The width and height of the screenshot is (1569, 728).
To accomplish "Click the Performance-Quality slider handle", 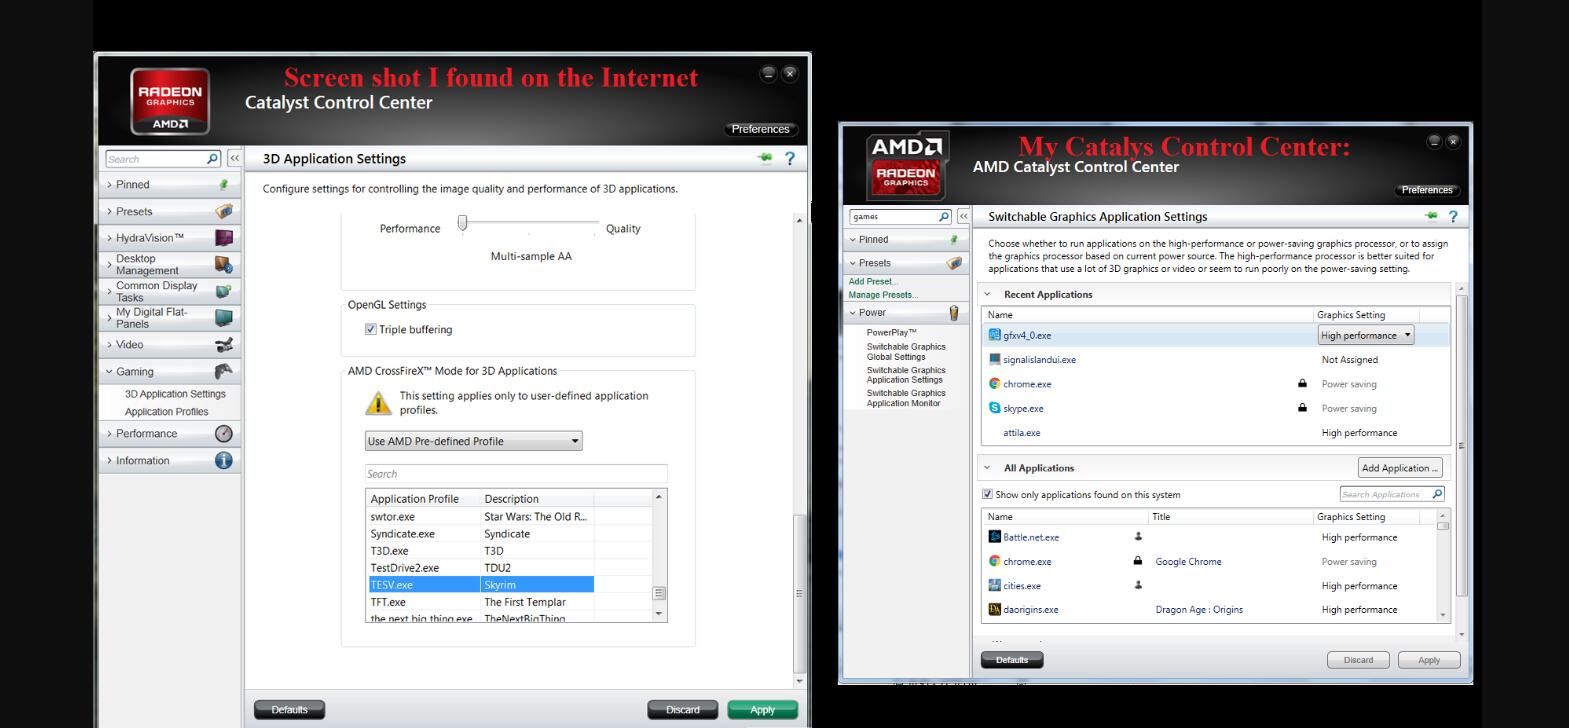I will (462, 222).
